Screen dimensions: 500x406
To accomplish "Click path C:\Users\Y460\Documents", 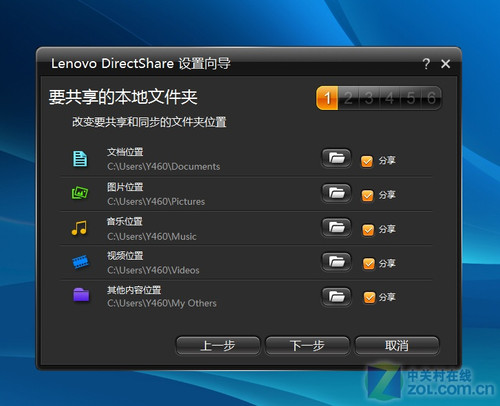I will 164,166.
